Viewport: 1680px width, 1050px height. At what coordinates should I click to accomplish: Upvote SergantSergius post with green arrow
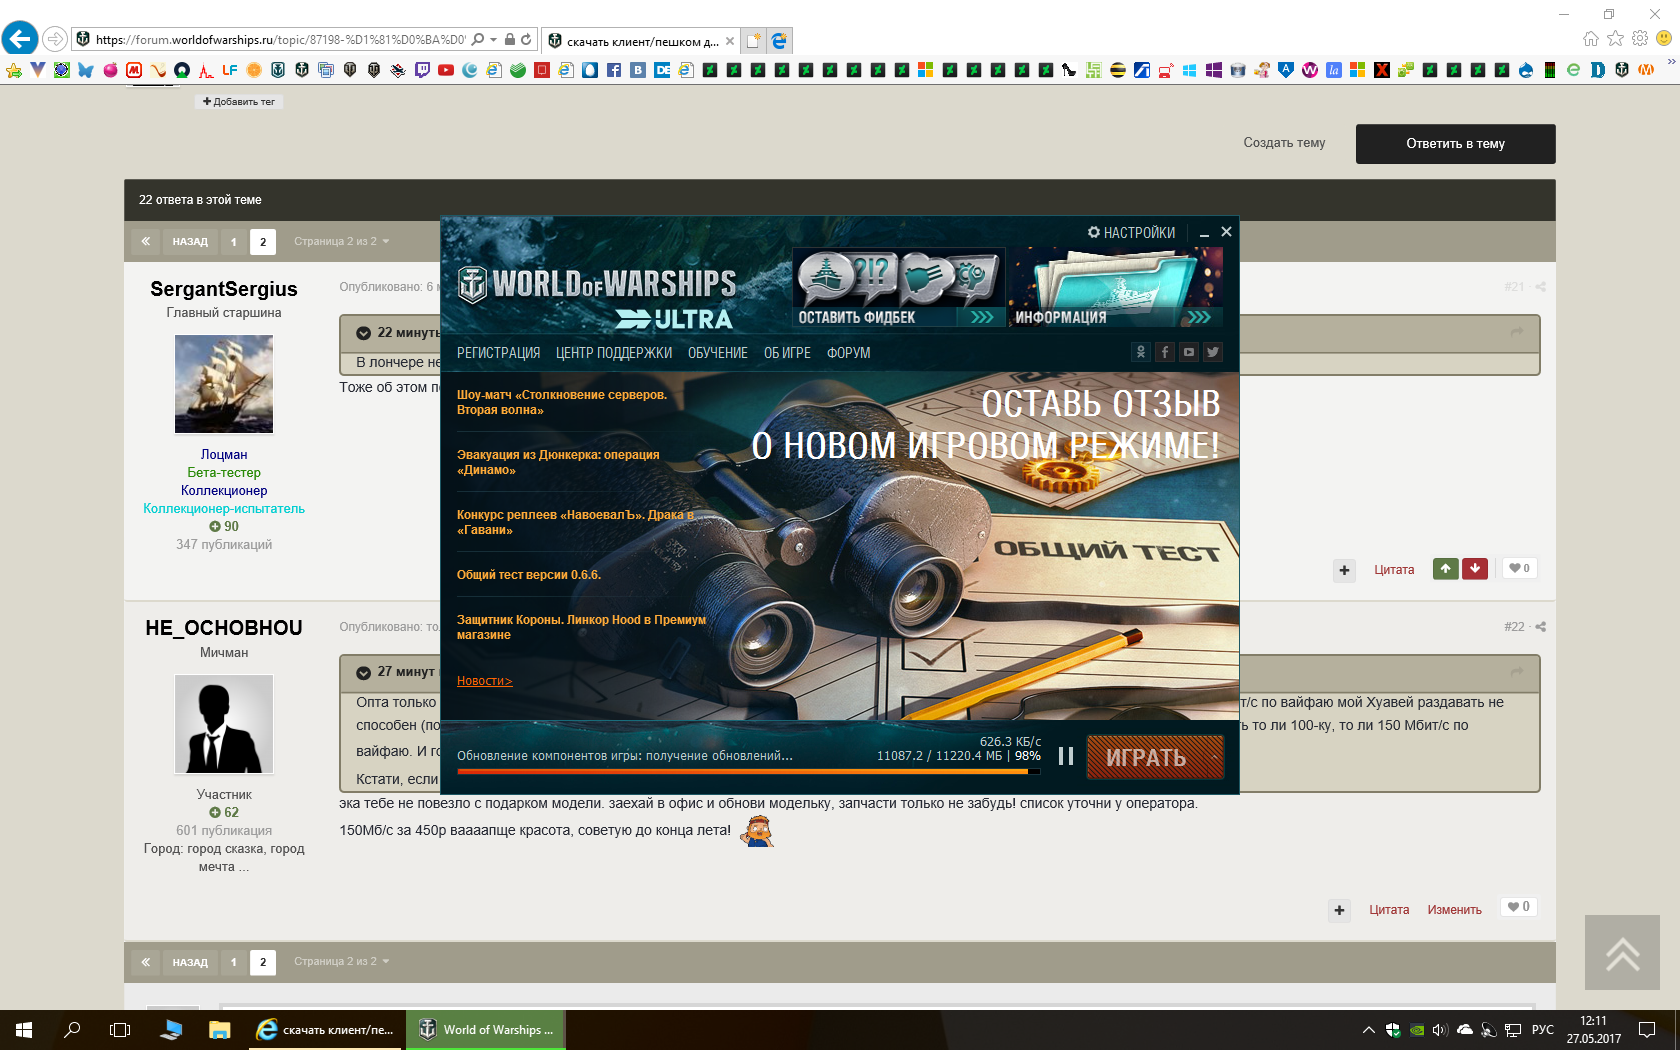[1445, 568]
